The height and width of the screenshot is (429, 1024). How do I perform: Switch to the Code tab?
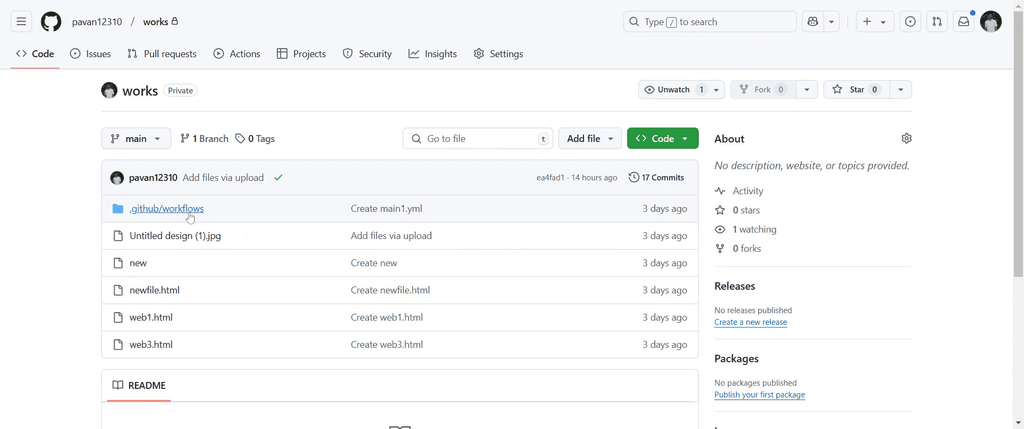tap(35, 54)
